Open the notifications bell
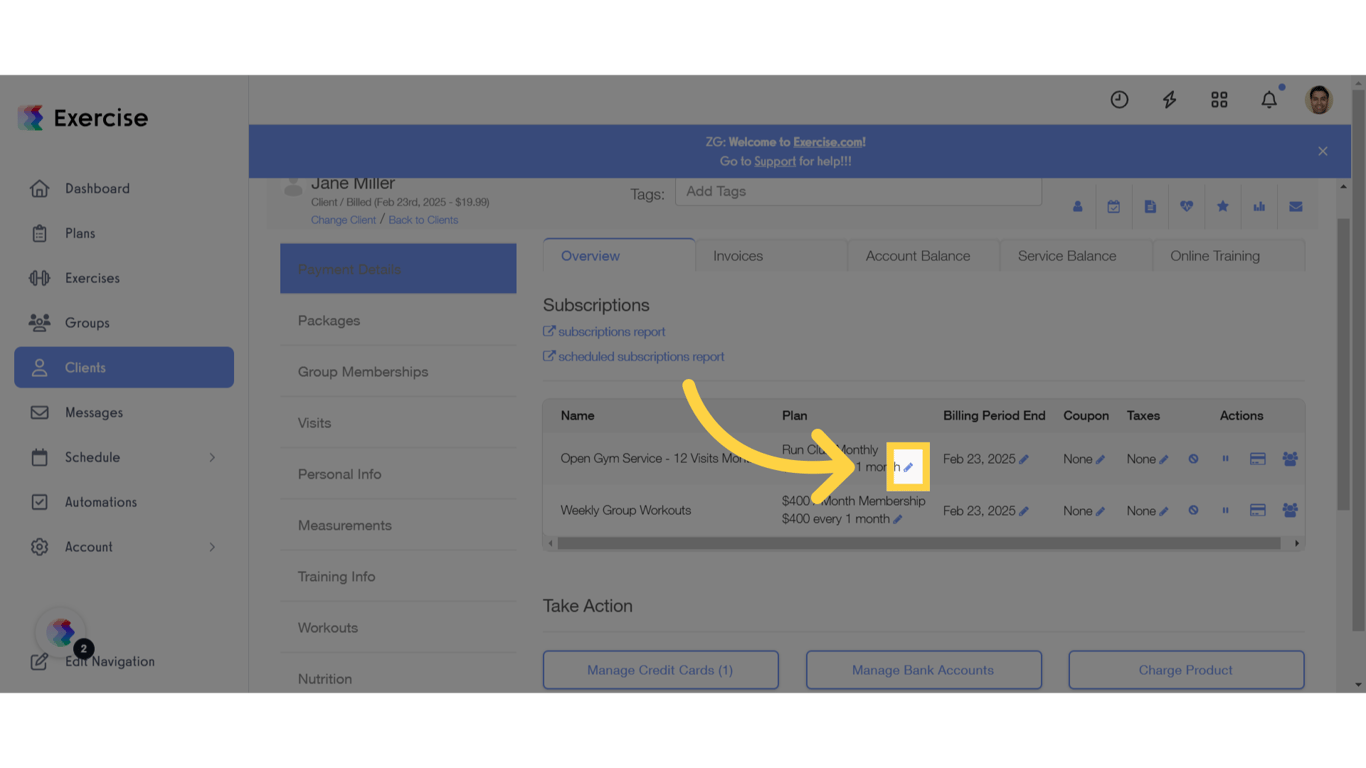 [1269, 99]
